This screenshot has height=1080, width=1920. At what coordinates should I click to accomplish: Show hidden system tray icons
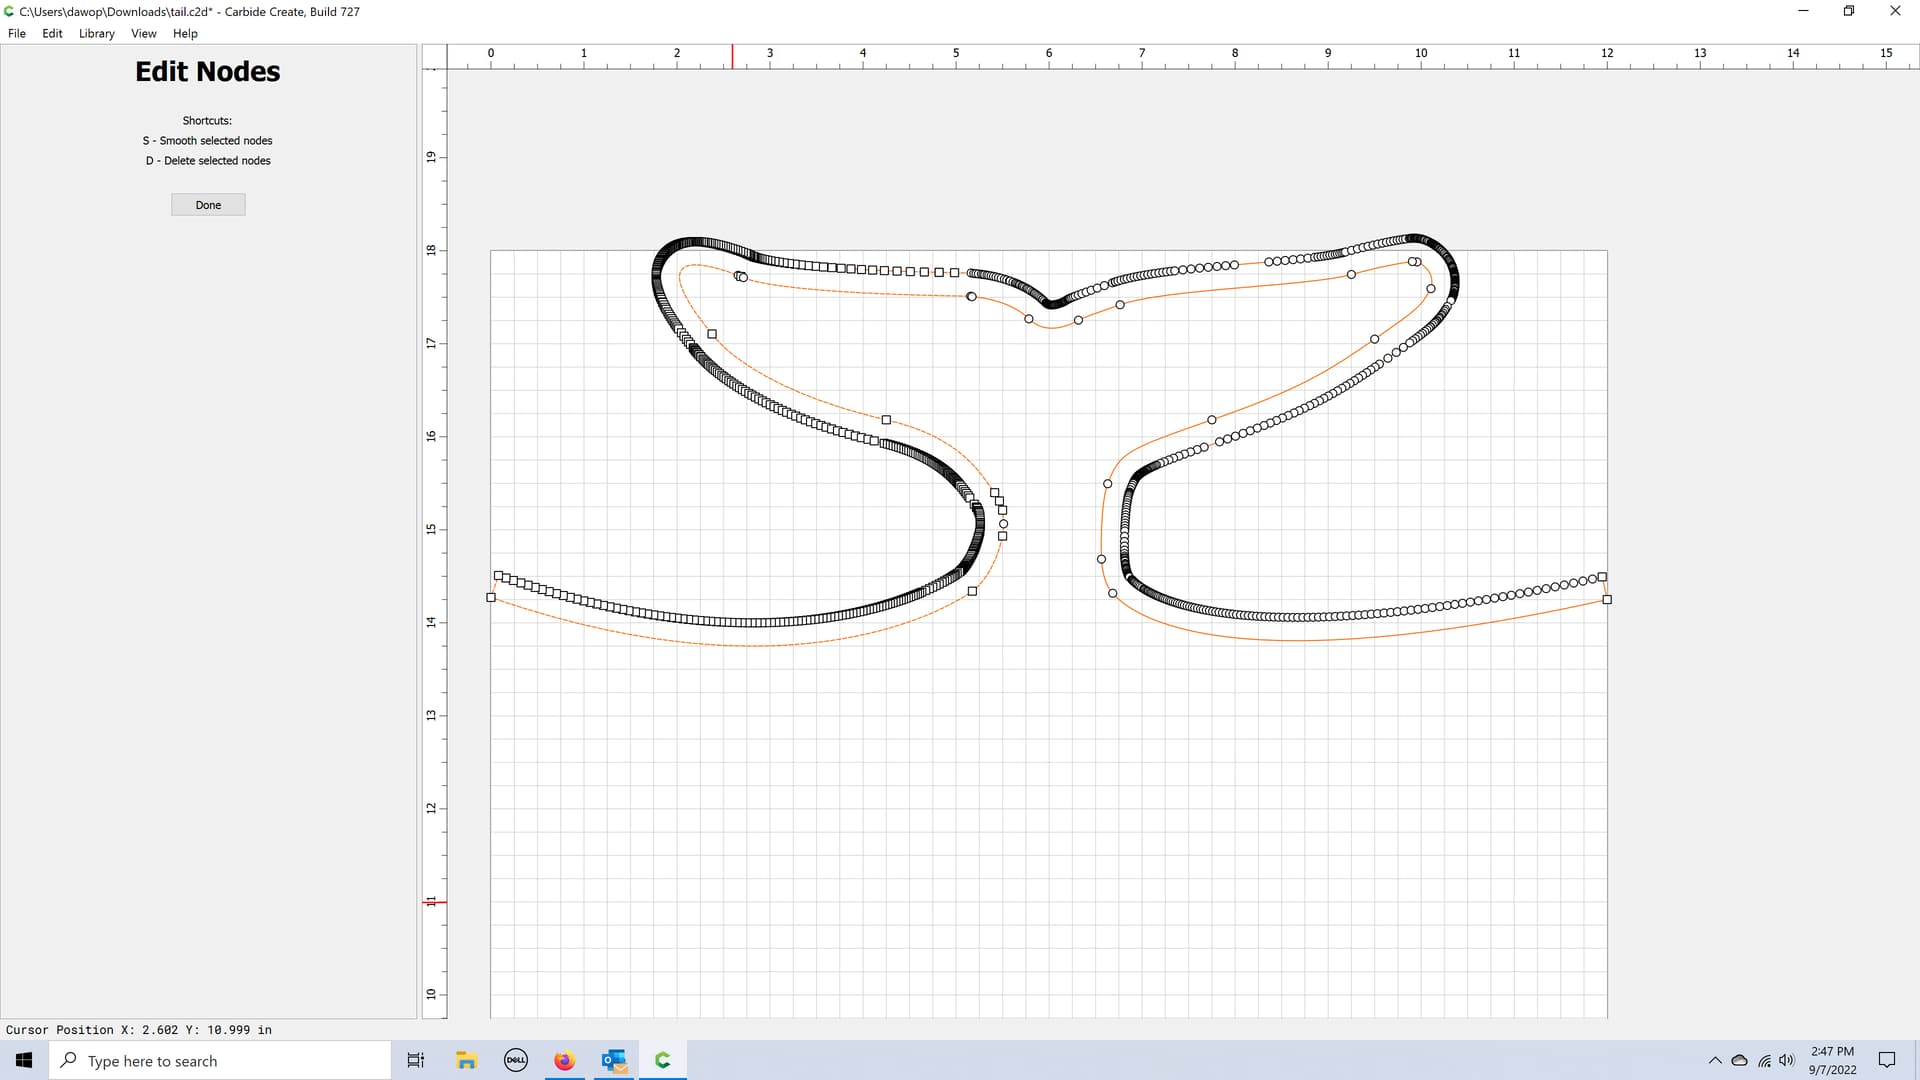1715,1060
